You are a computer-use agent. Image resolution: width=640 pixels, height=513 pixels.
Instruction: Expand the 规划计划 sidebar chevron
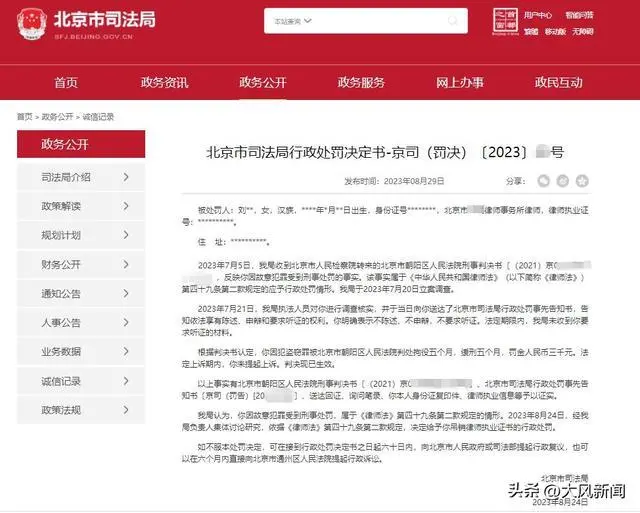click(126, 235)
